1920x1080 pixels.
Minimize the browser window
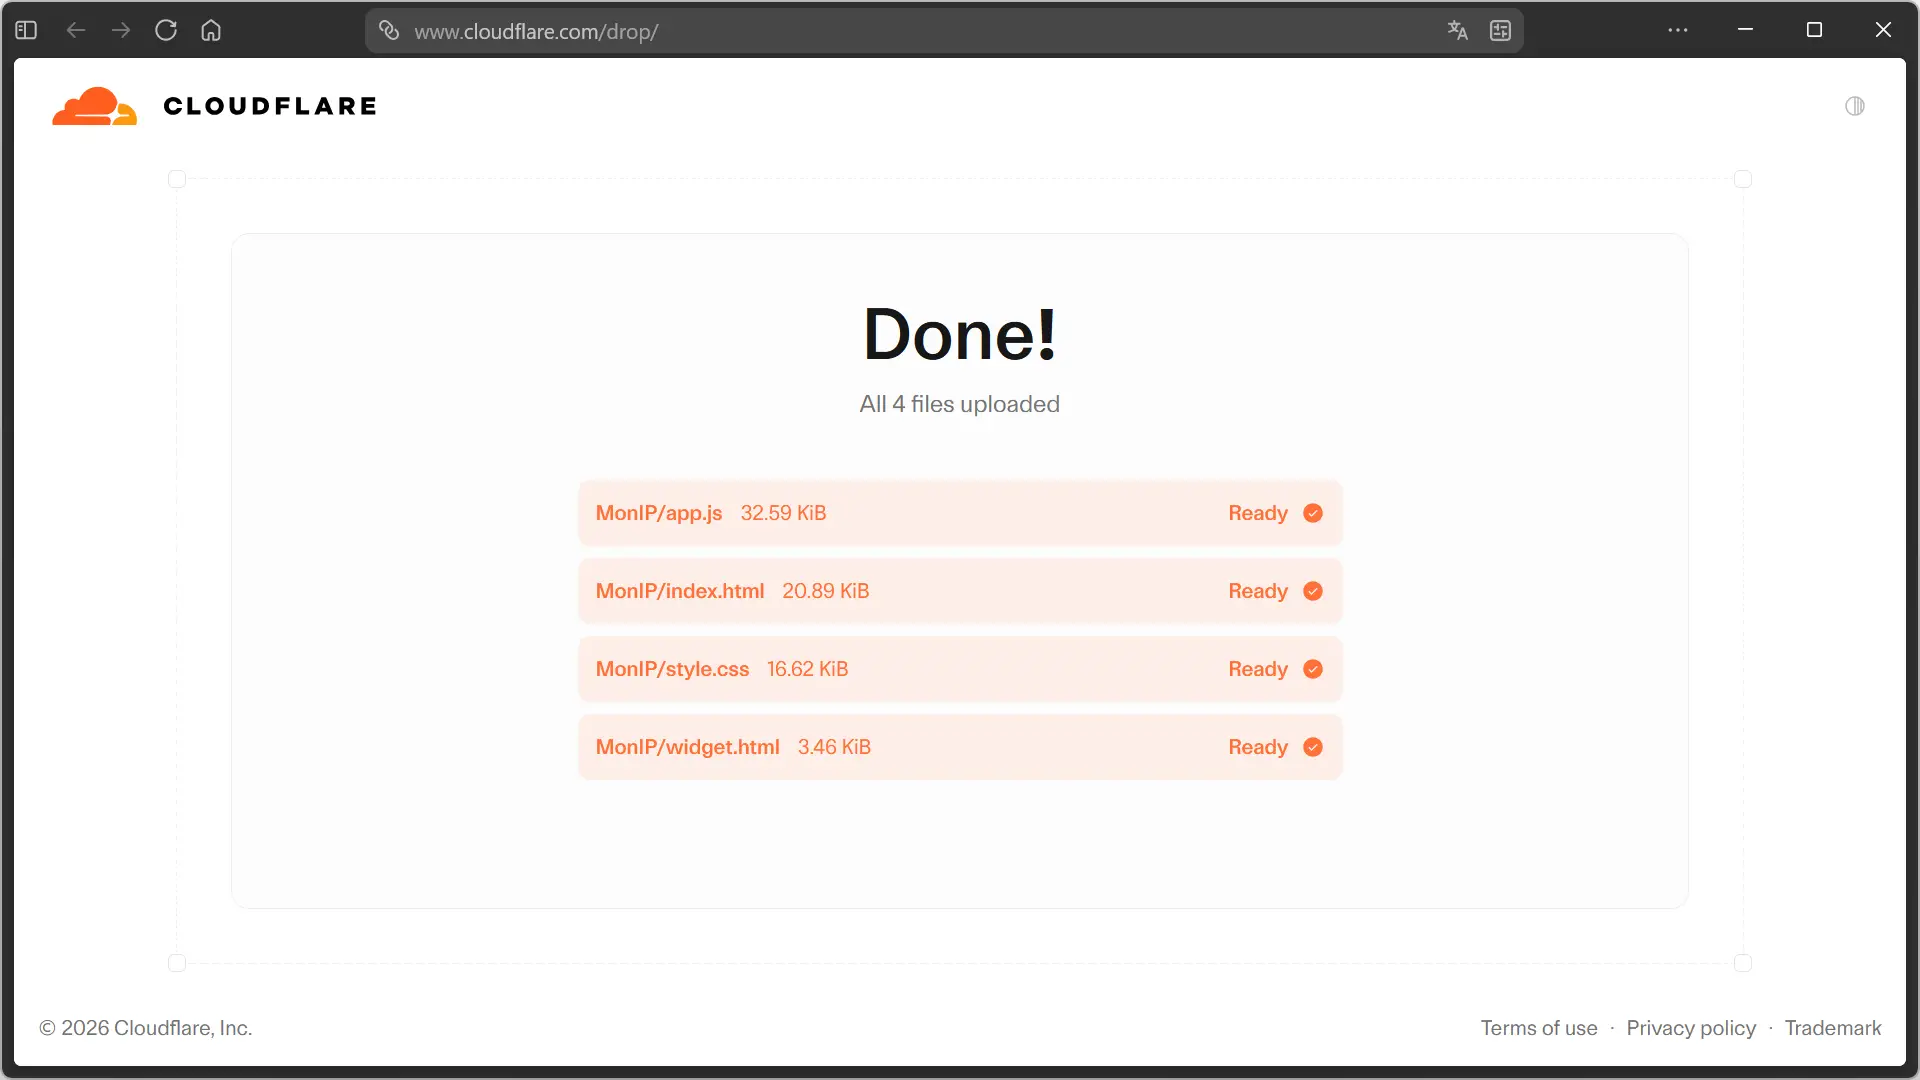pos(1746,30)
